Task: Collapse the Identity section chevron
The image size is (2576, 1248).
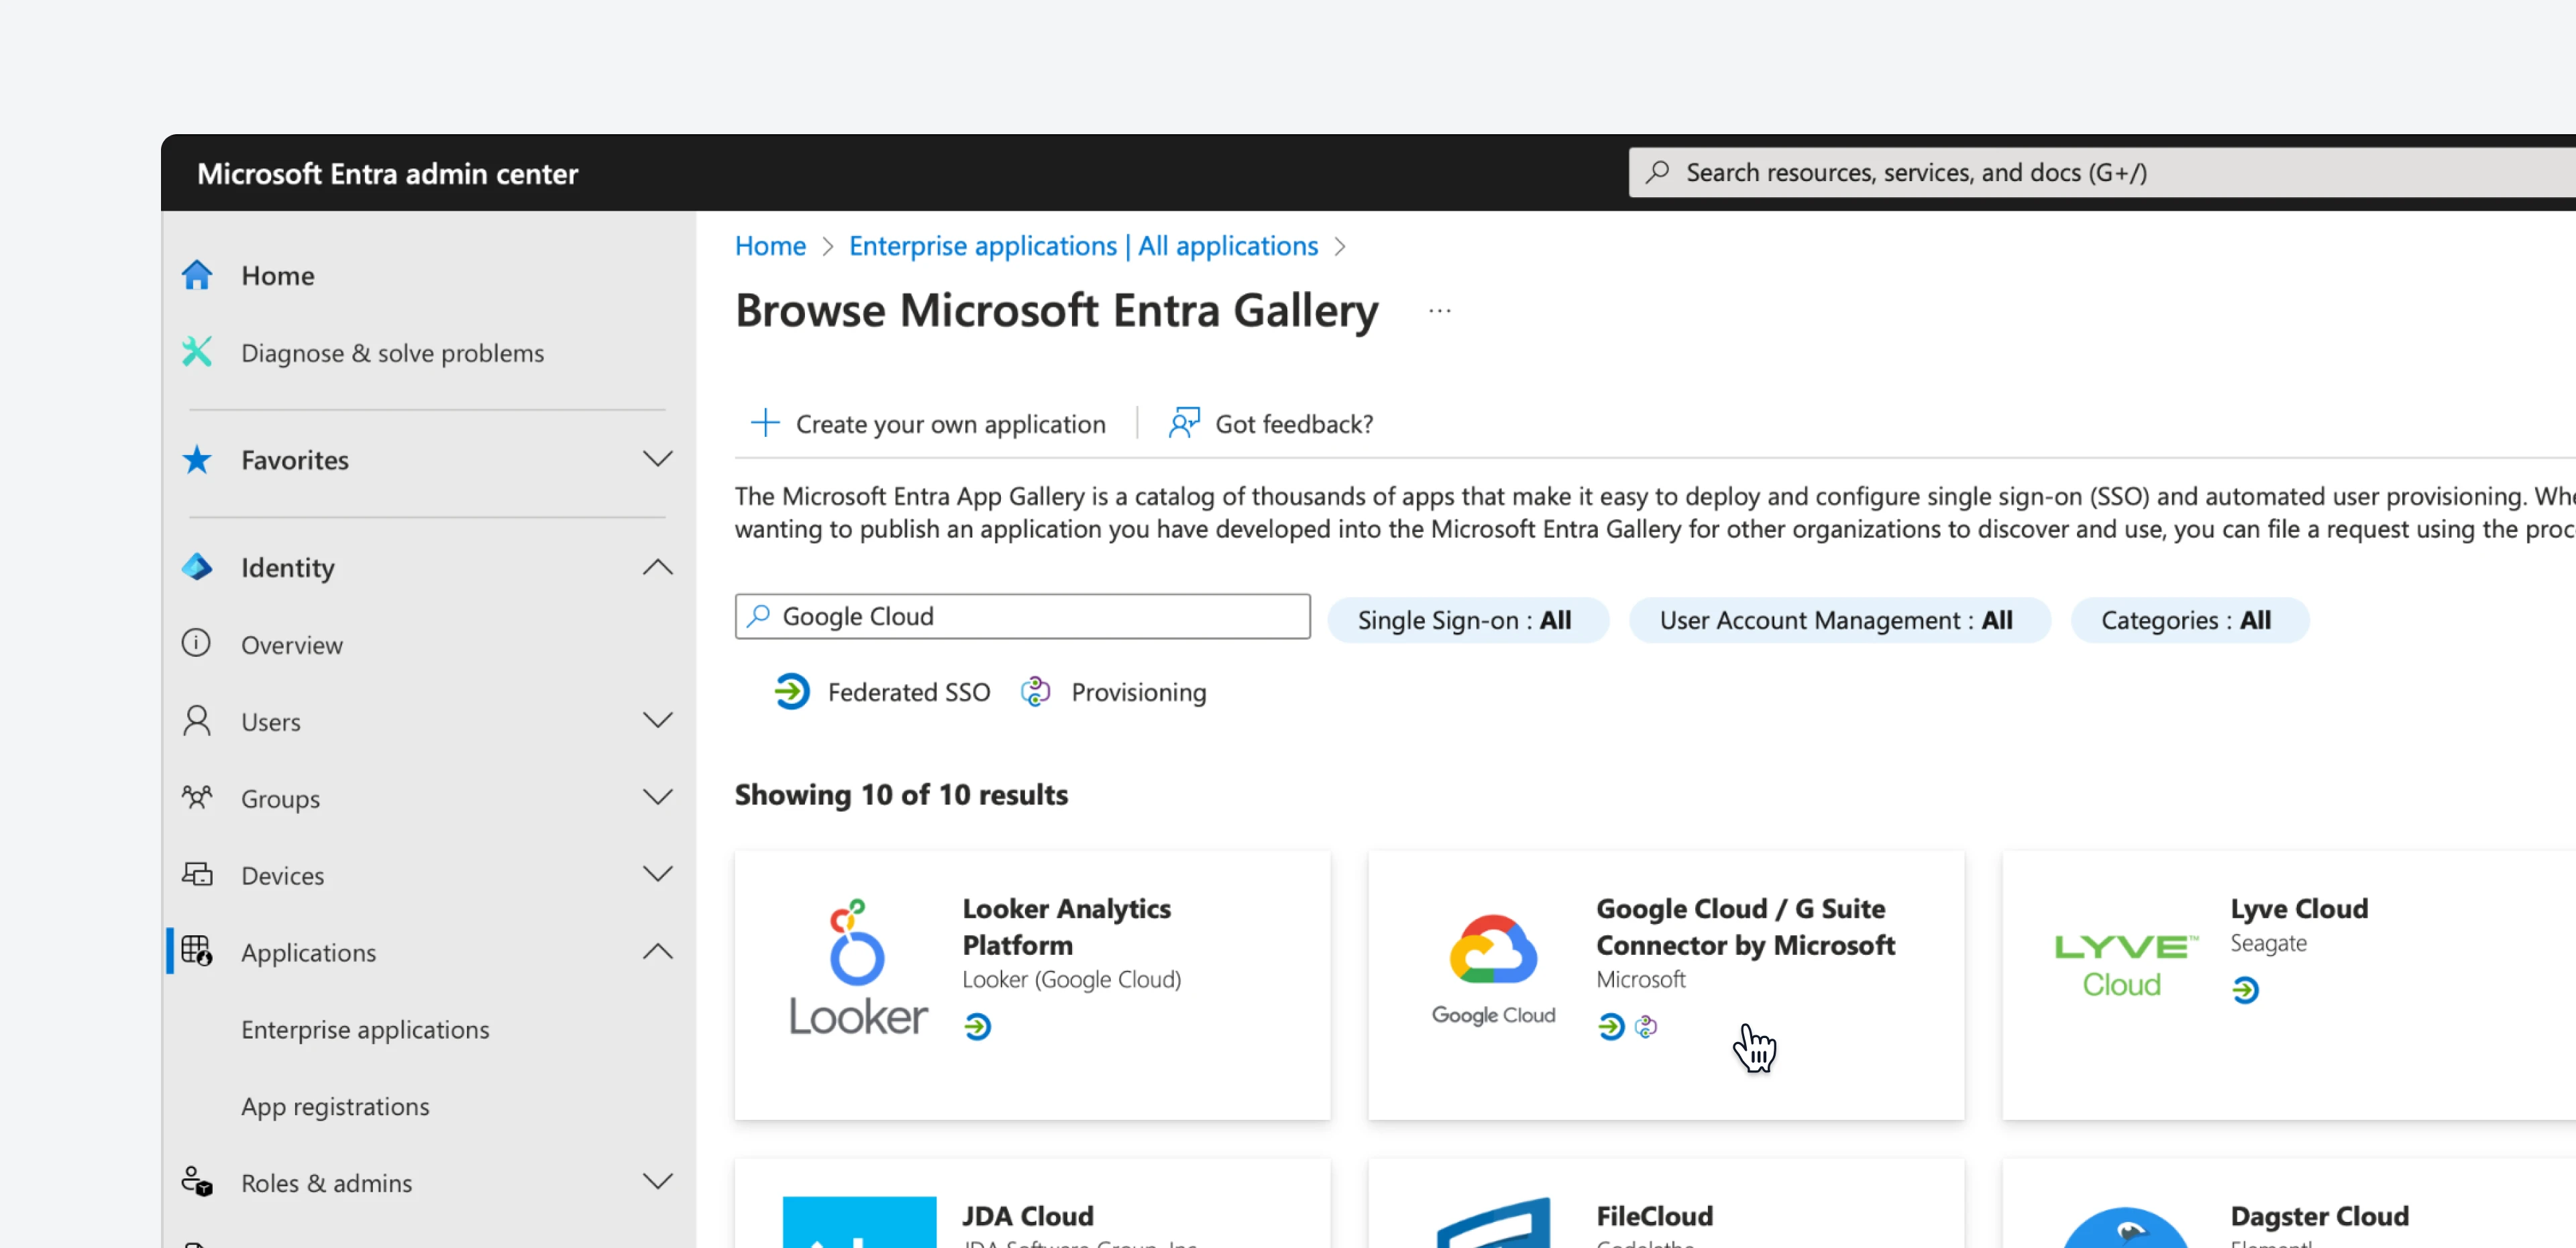Action: 658,567
